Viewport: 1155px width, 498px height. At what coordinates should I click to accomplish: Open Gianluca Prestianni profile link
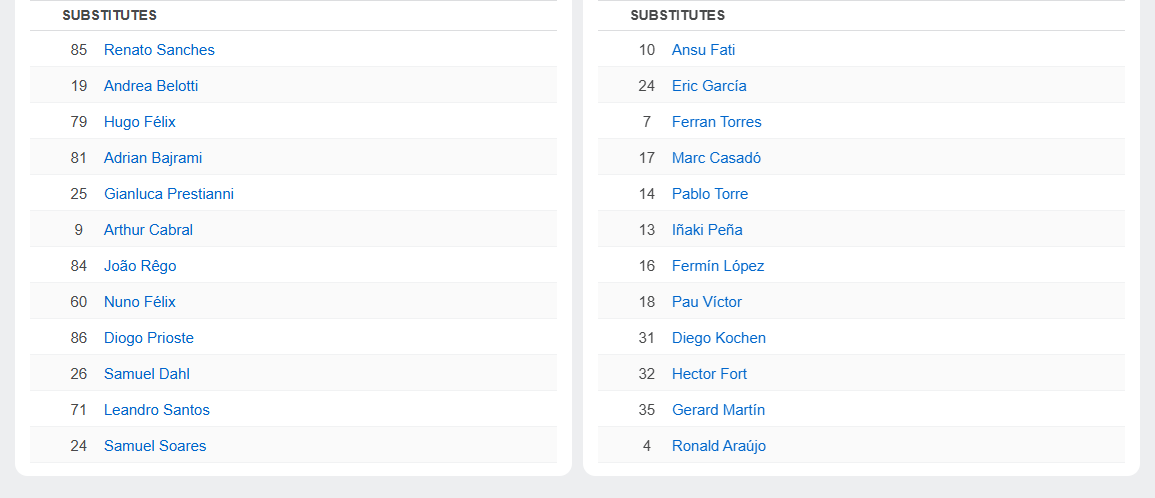[169, 194]
